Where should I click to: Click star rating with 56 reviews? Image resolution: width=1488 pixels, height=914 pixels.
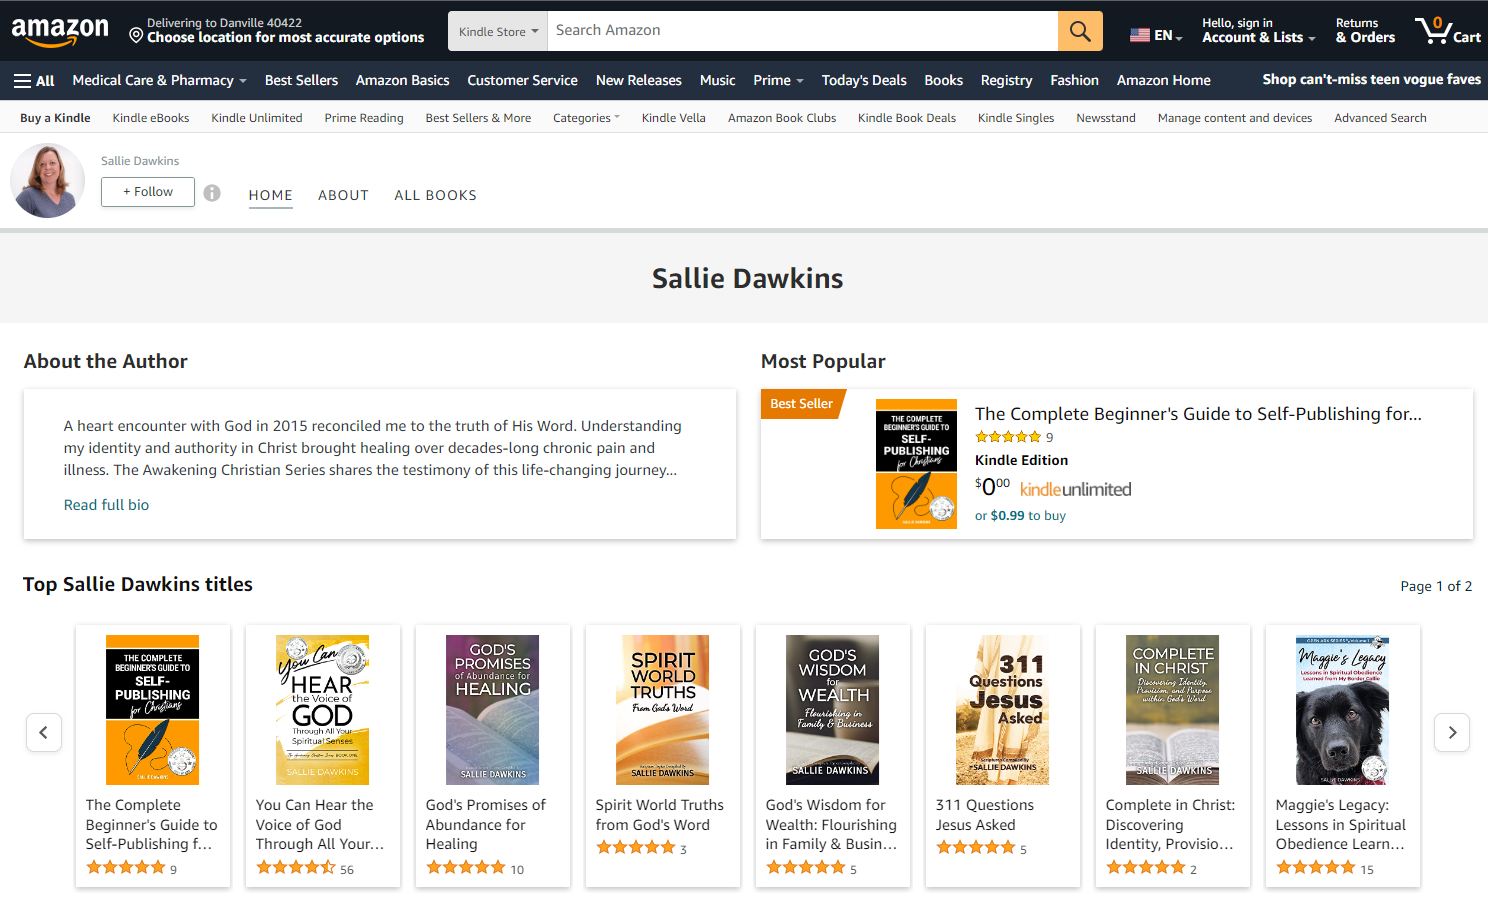(x=296, y=868)
